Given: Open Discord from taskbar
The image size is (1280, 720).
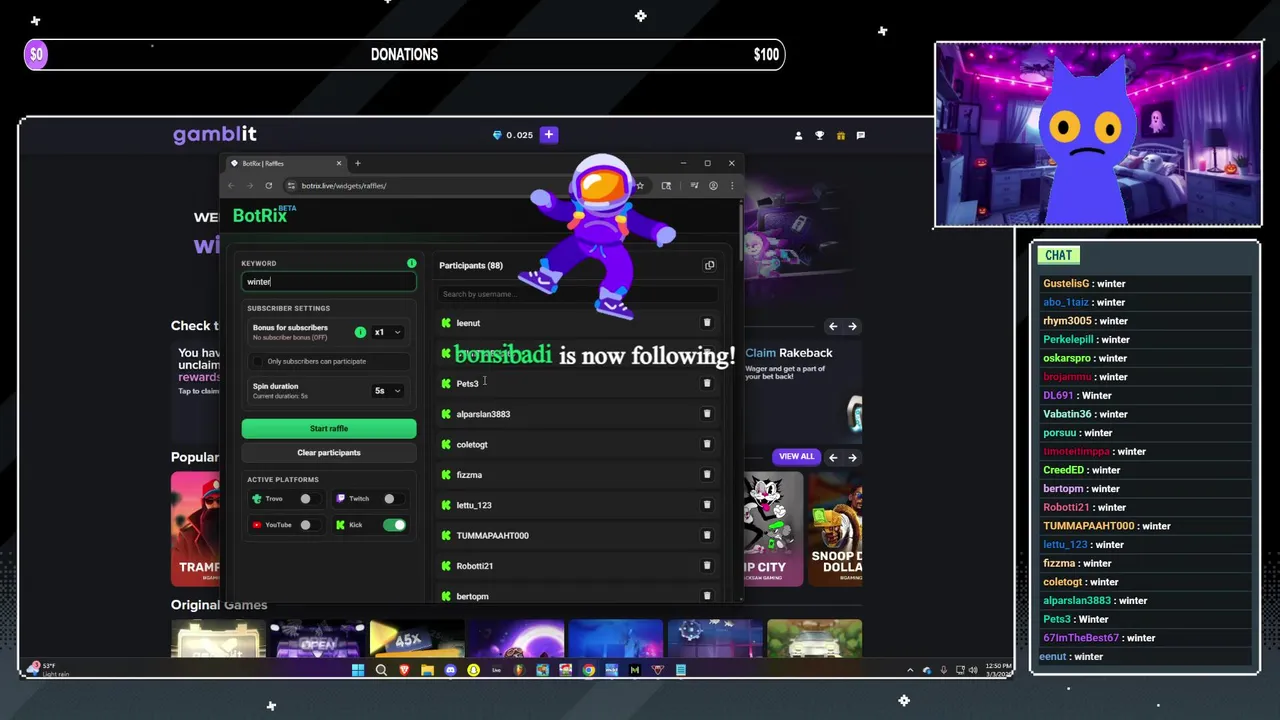Looking at the screenshot, I should (450, 670).
